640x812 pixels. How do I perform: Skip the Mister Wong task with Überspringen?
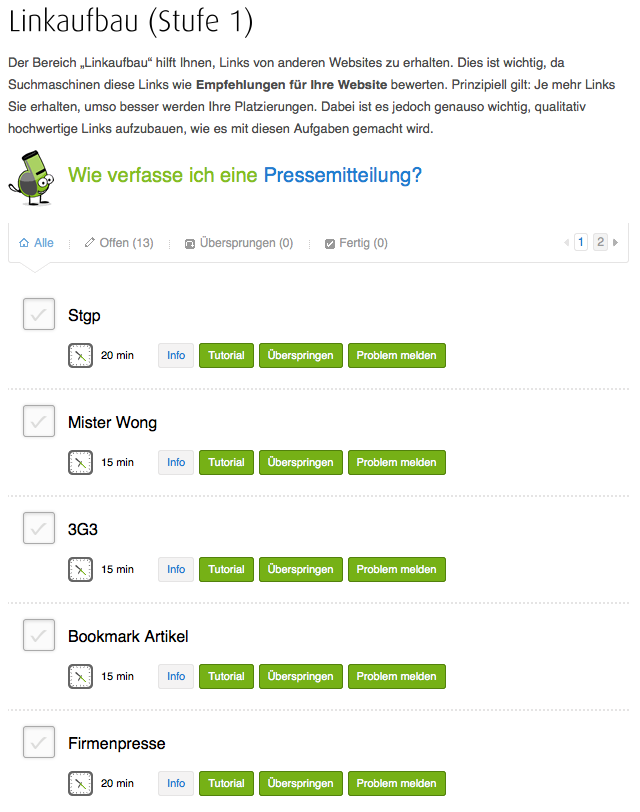pos(300,462)
